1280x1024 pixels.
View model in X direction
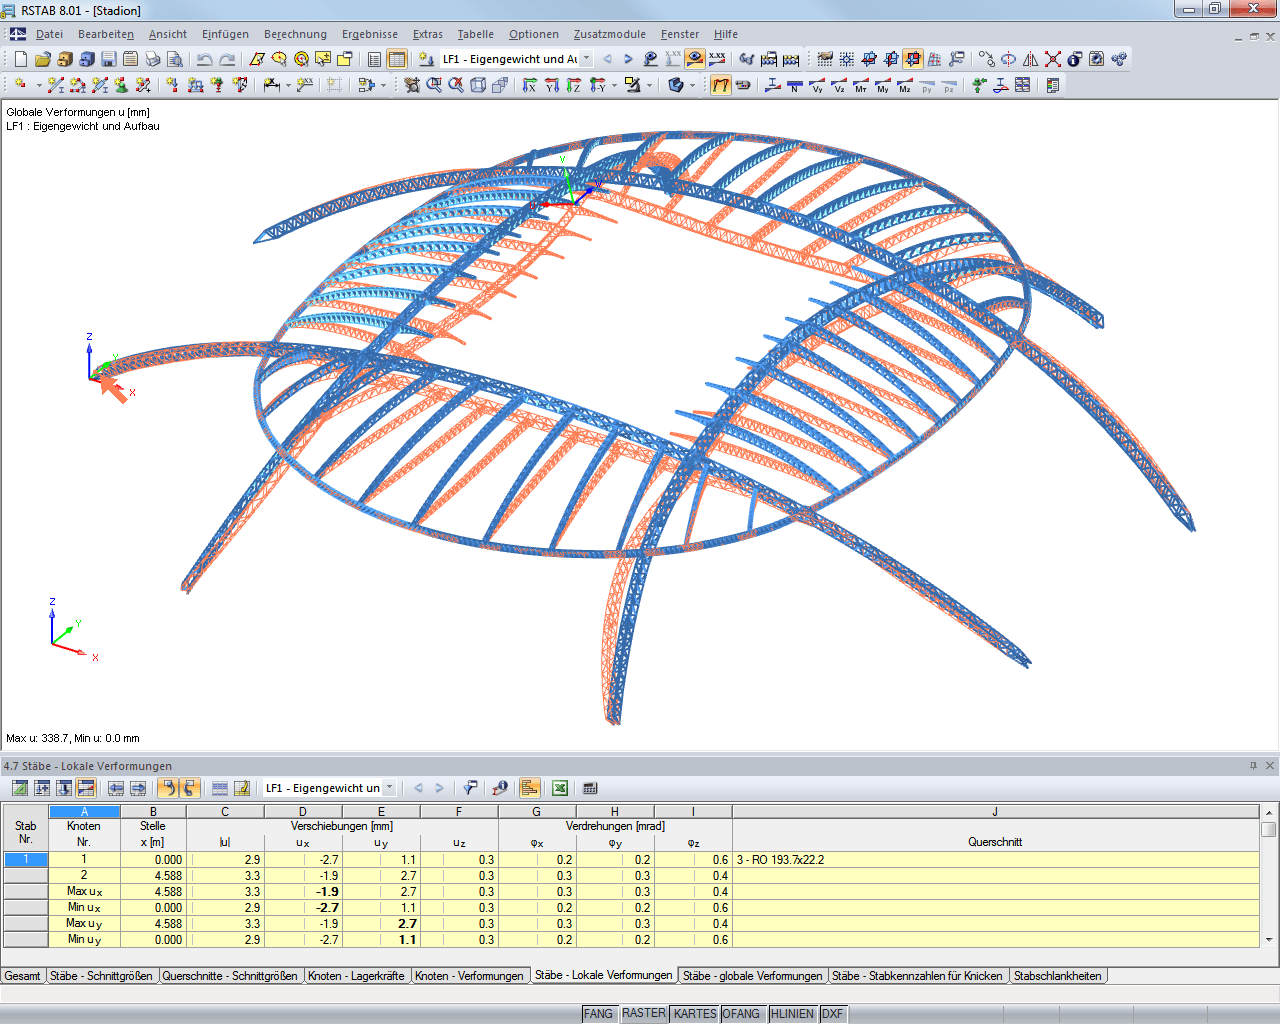pos(530,85)
